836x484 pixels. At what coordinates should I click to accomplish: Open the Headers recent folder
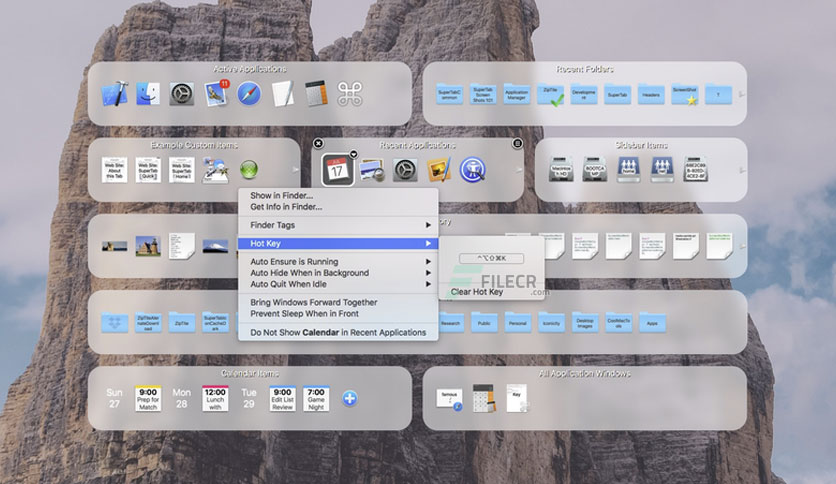pos(651,94)
